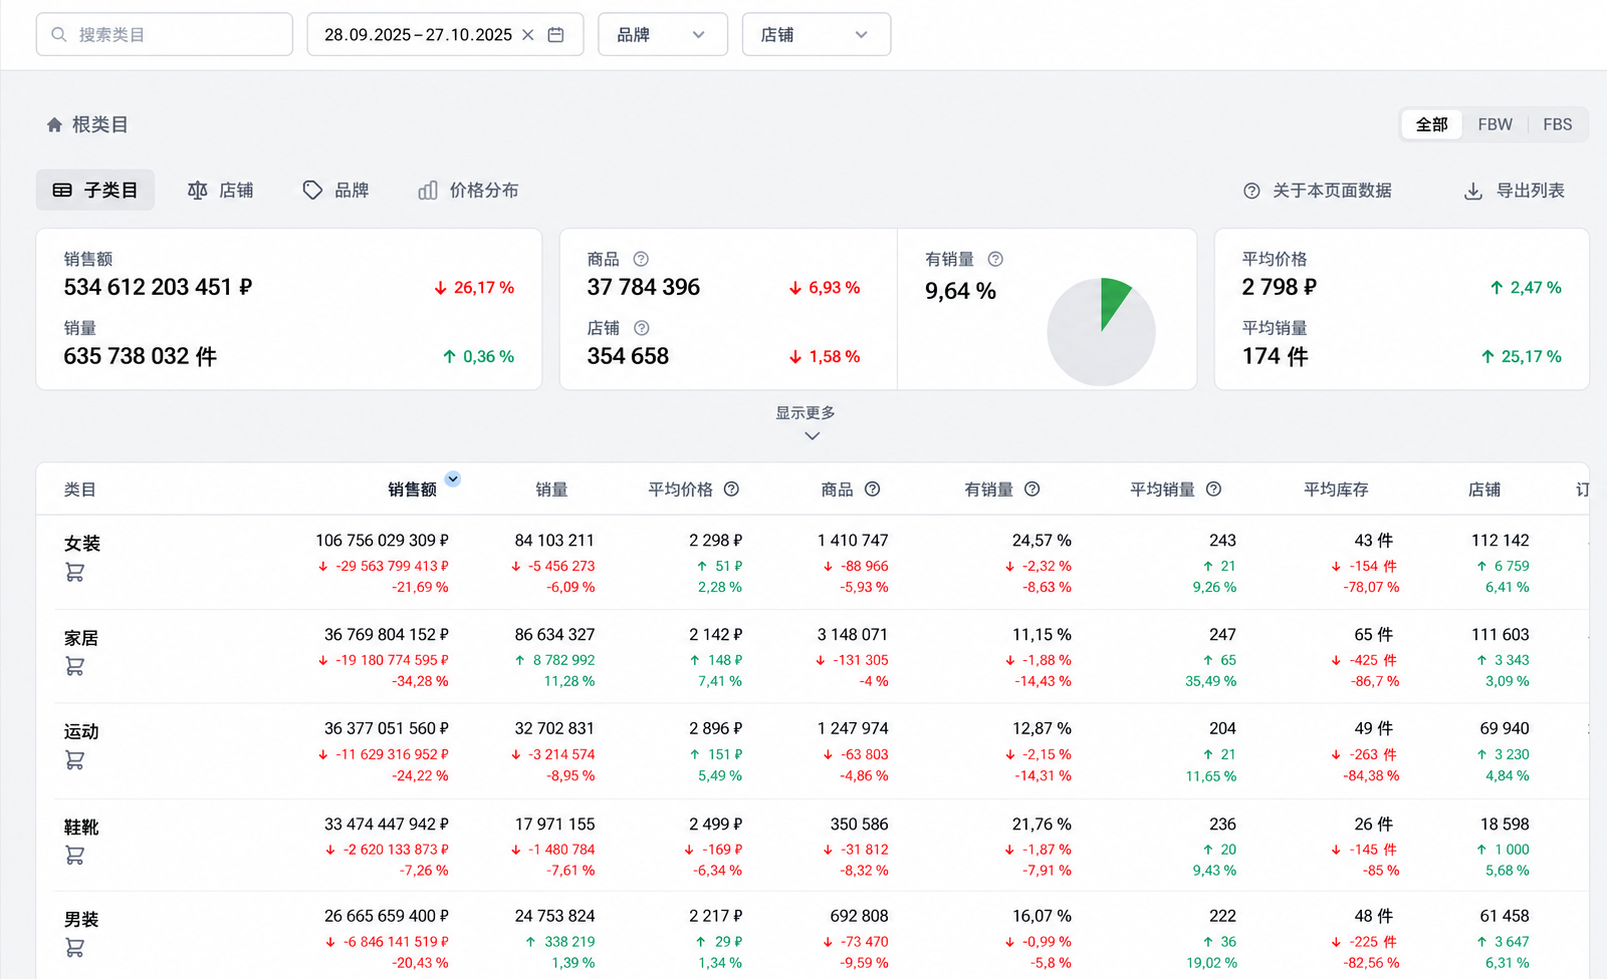Click the cart icon under 家居
The image size is (1607, 979).
pyautogui.click(x=75, y=666)
